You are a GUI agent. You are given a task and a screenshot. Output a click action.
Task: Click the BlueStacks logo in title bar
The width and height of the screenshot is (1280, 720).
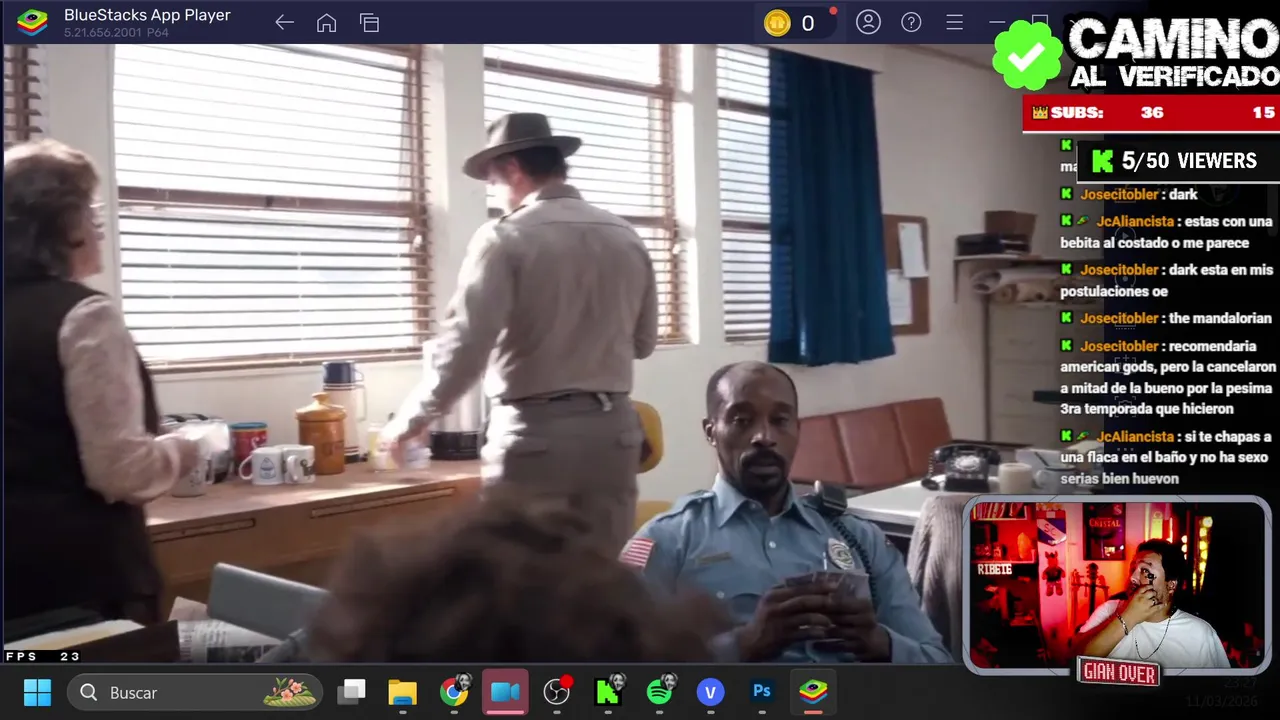(x=32, y=22)
